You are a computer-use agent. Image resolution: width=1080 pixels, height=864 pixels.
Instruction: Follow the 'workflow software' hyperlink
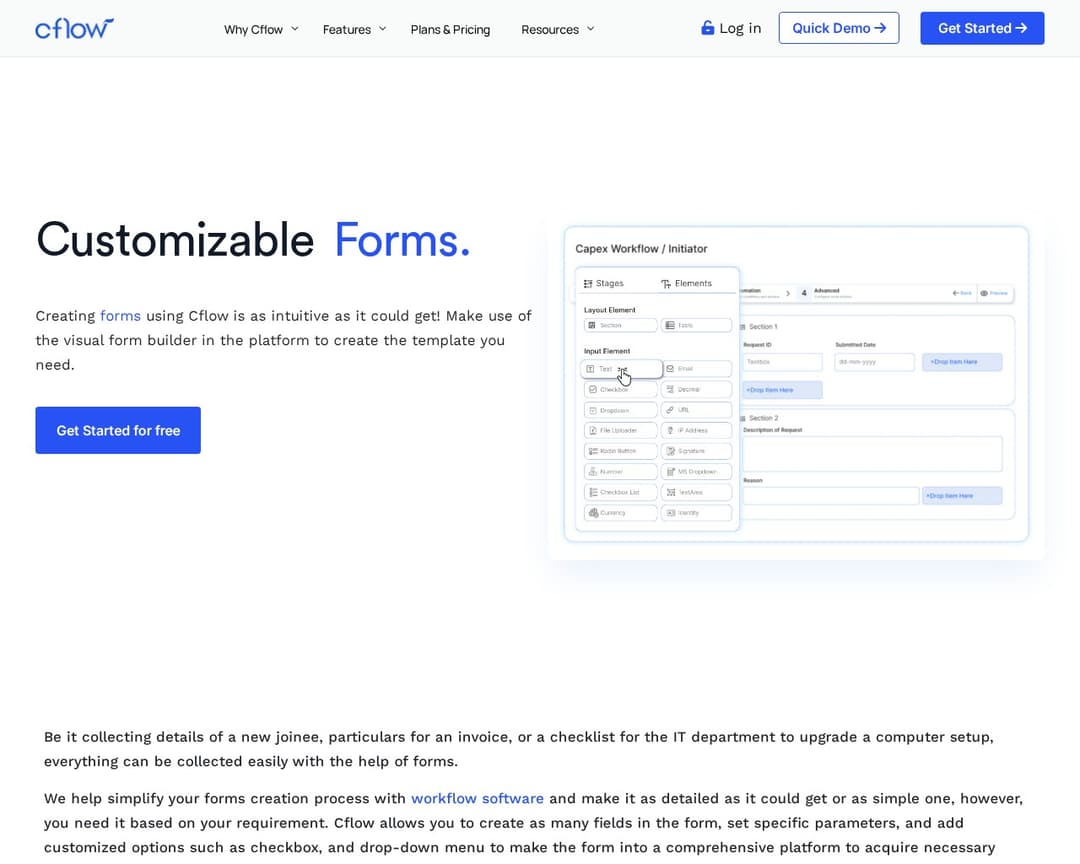477,799
